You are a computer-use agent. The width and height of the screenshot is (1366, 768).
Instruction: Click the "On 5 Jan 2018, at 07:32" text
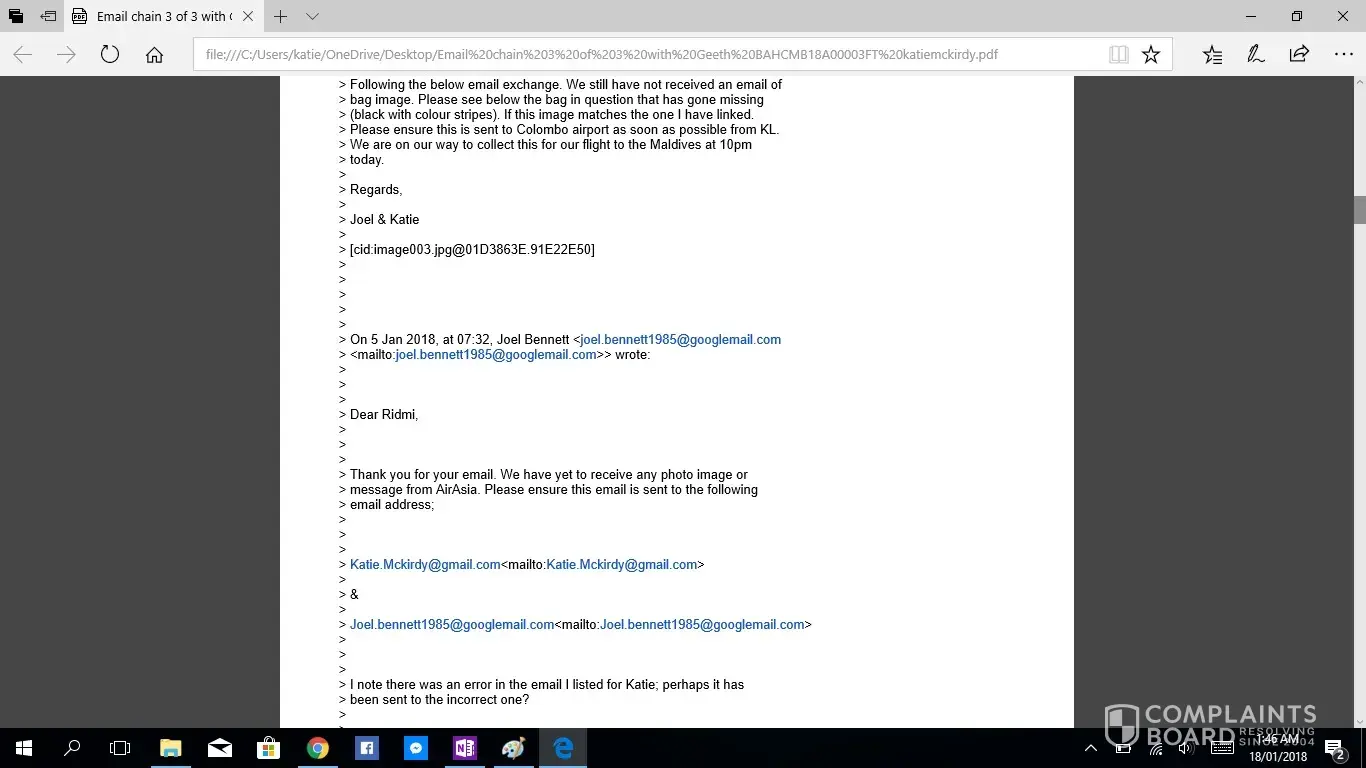click(420, 340)
